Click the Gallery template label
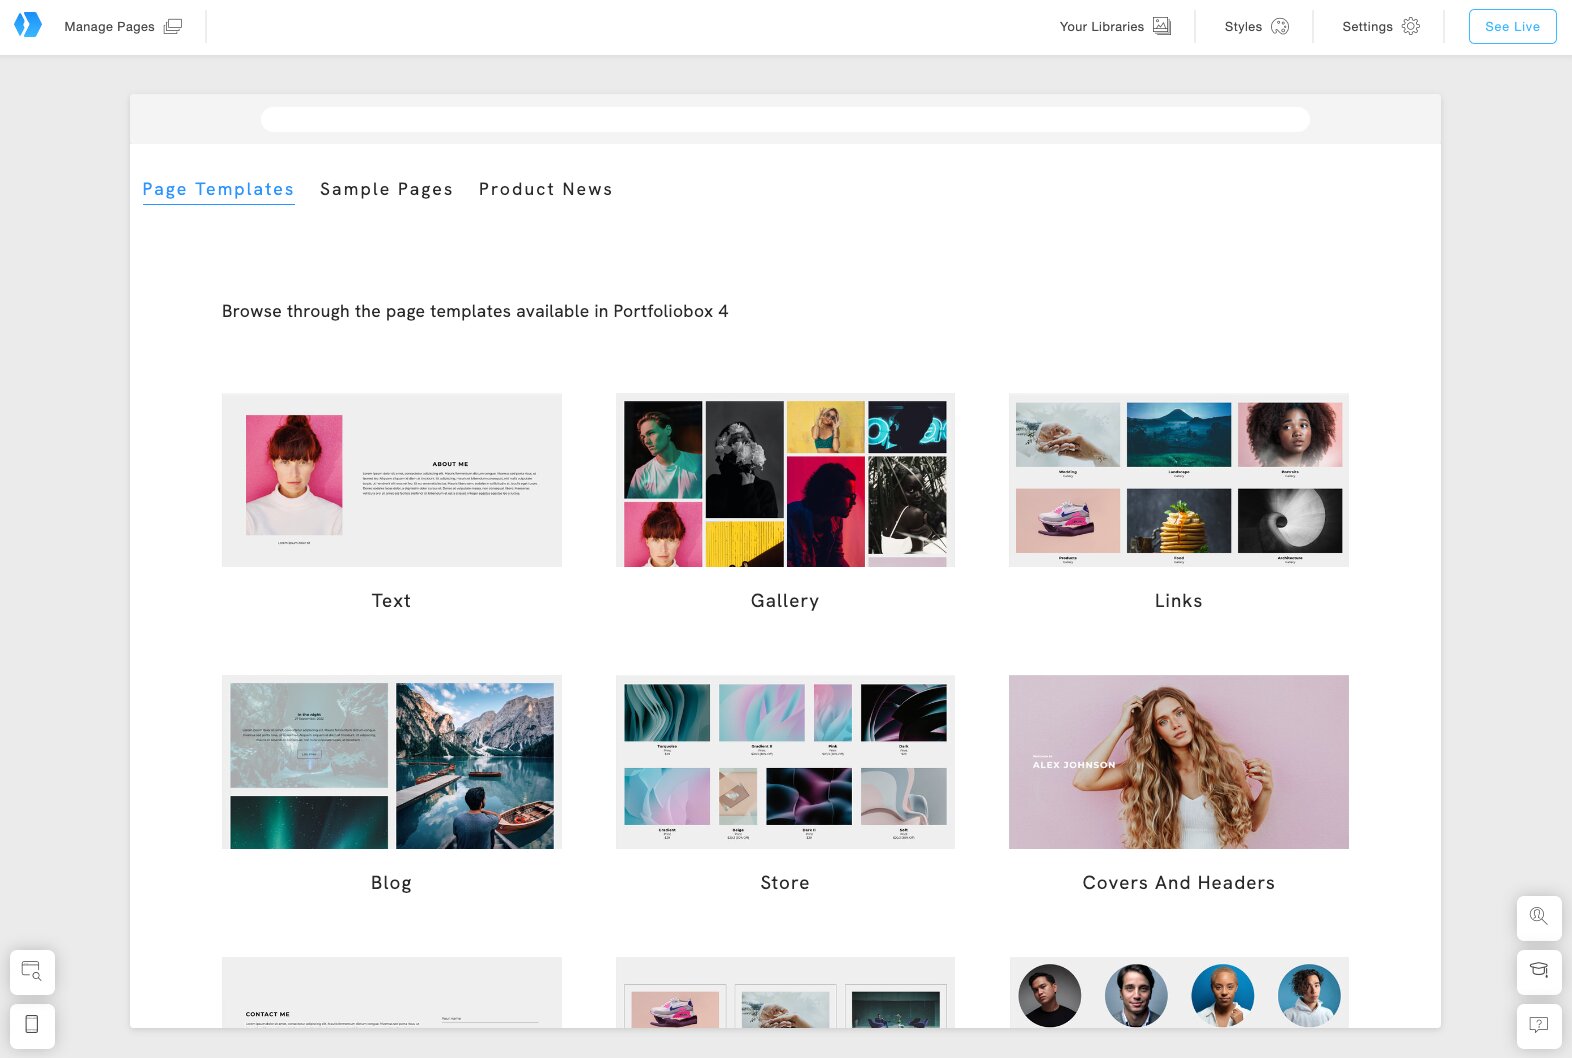 (x=785, y=601)
